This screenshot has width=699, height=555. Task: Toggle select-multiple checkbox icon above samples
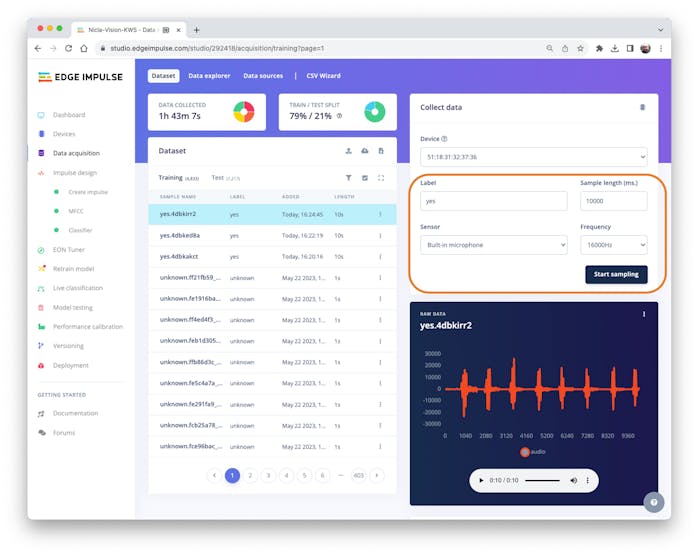click(365, 178)
